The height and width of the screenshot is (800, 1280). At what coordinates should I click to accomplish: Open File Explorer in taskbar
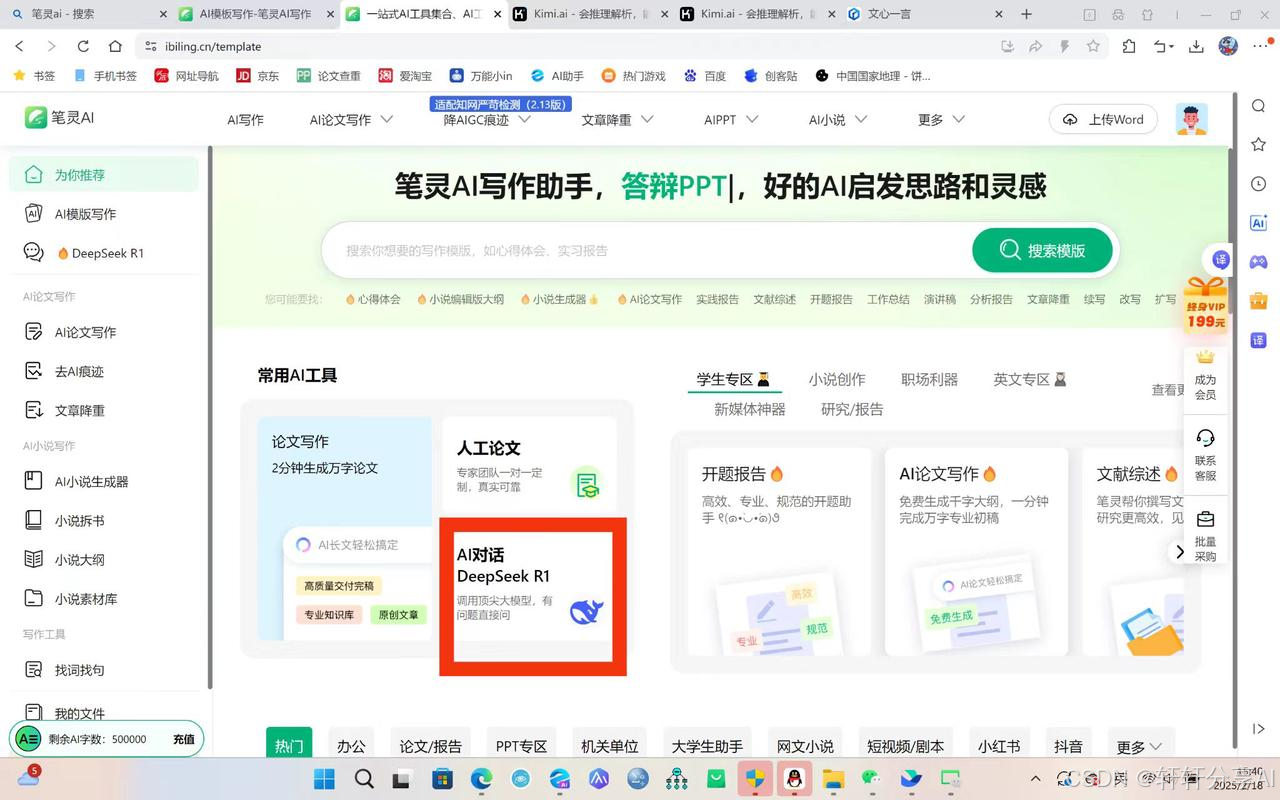pos(832,778)
